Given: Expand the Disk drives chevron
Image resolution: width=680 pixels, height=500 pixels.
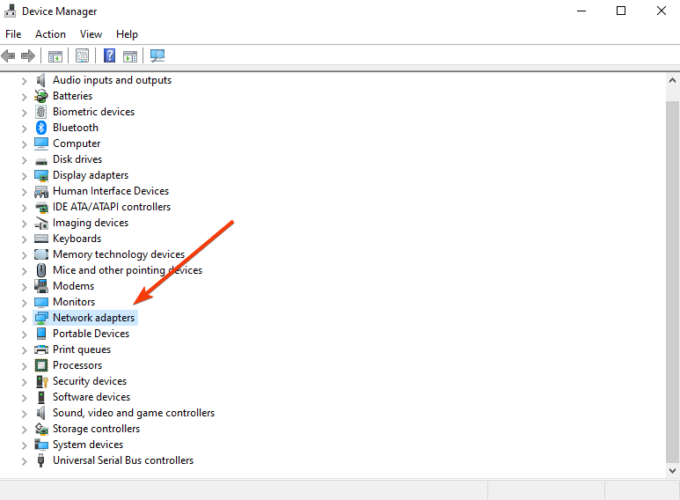Looking at the screenshot, I should 24,160.
